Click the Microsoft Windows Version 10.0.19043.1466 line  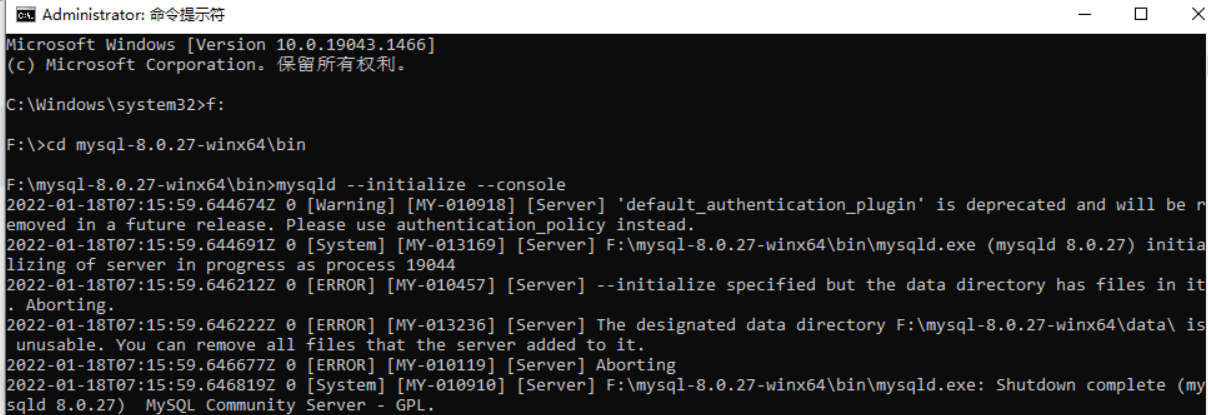pos(220,44)
